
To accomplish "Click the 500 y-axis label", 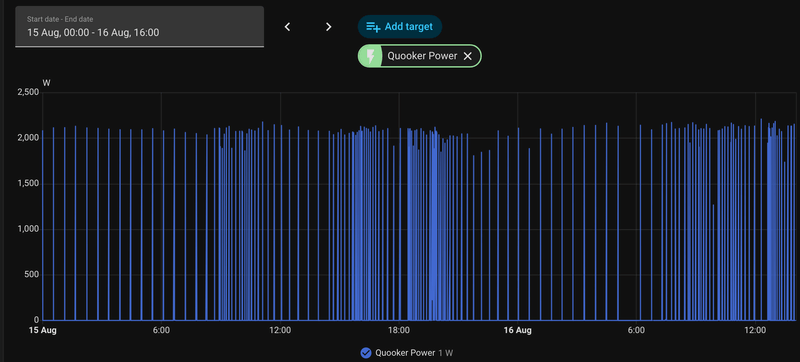I will tap(32, 275).
